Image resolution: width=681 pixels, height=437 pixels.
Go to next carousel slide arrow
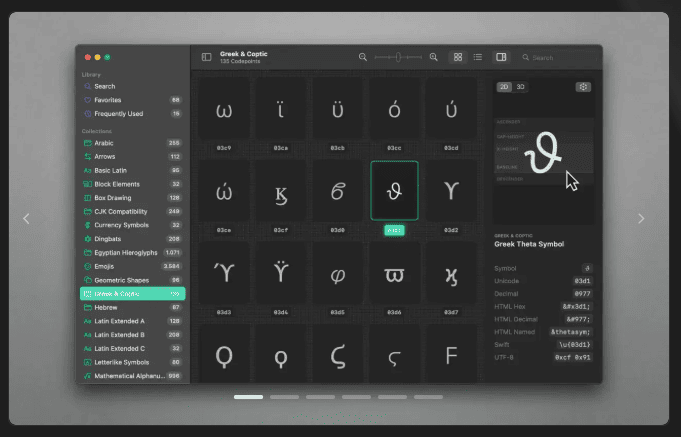(641, 218)
